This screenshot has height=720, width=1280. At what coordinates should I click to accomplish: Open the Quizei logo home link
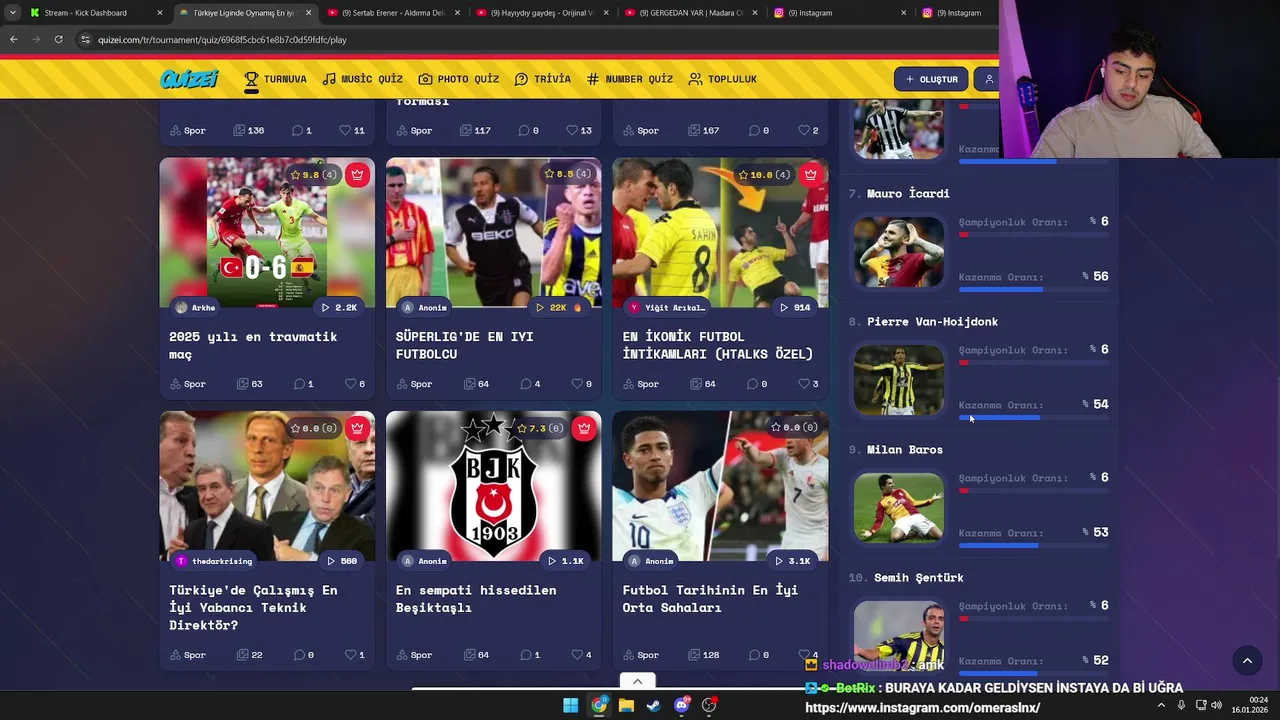[189, 79]
